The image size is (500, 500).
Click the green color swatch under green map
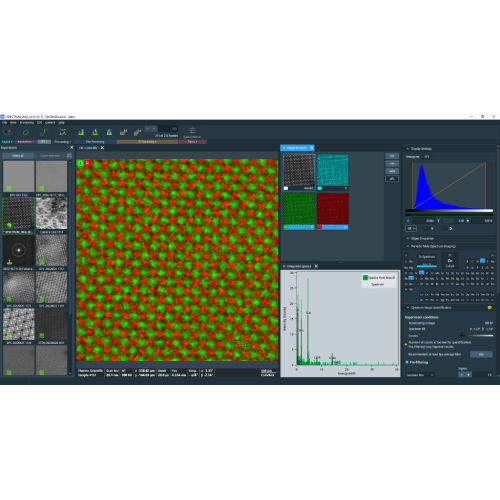coord(286,227)
